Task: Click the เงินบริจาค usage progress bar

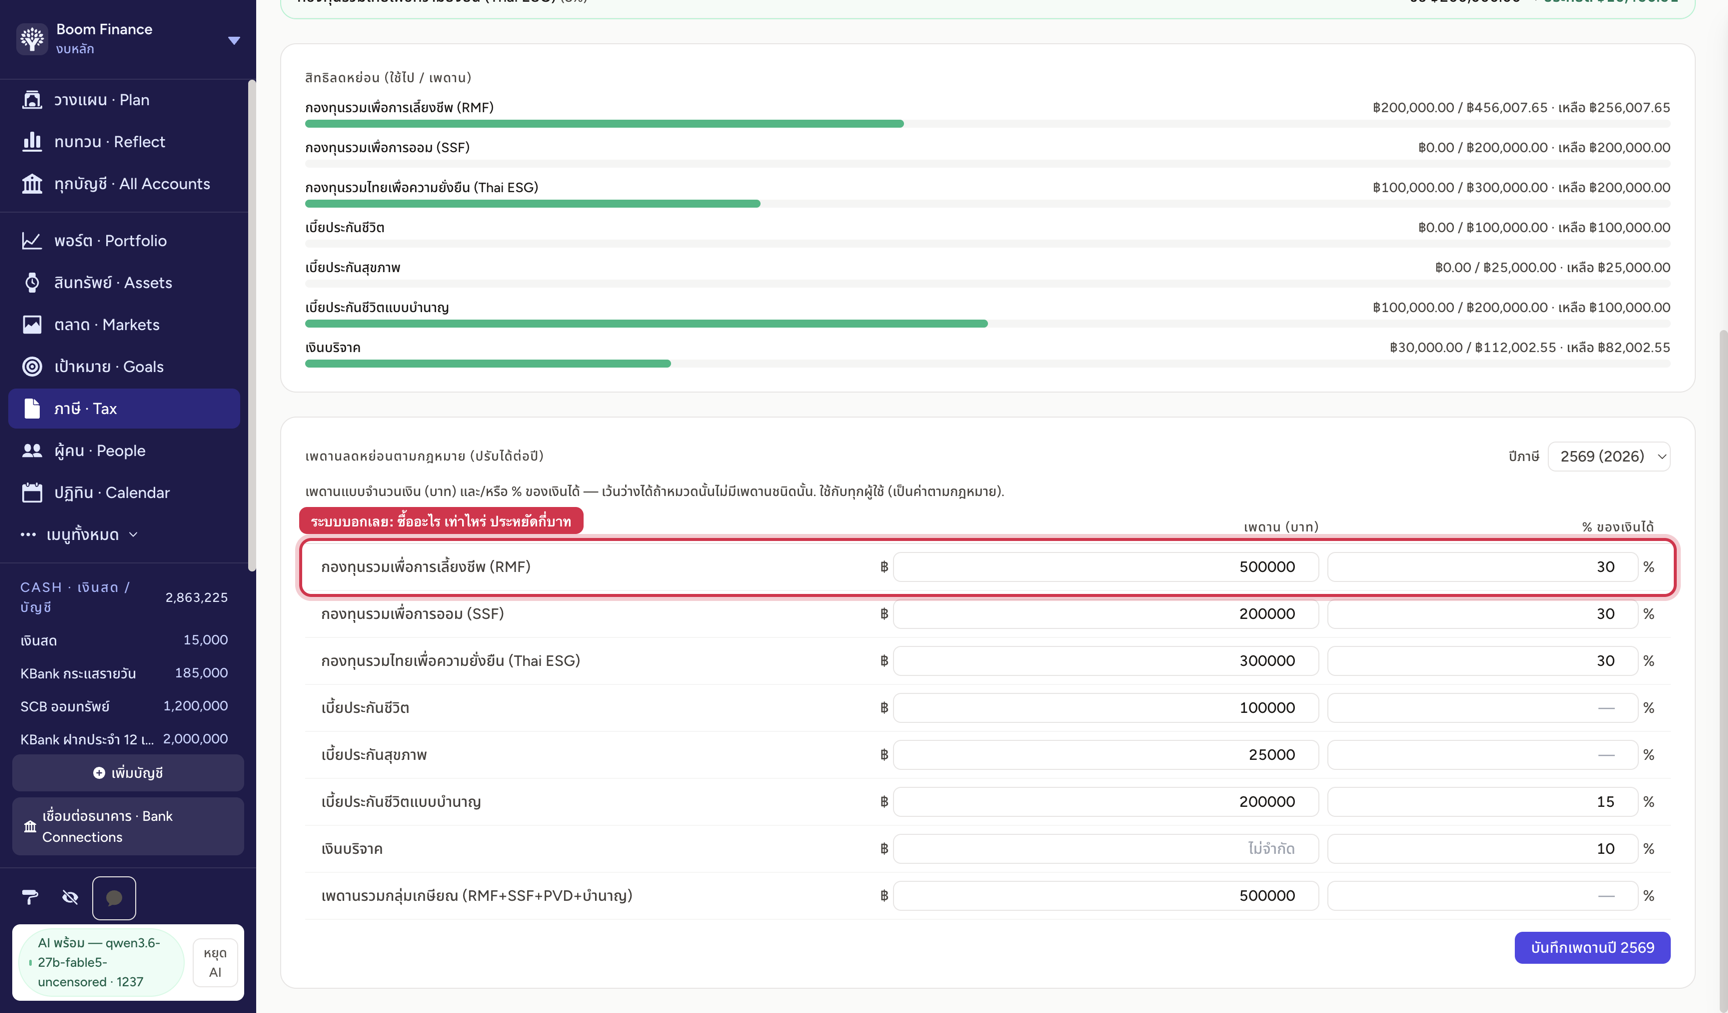Action: [987, 364]
